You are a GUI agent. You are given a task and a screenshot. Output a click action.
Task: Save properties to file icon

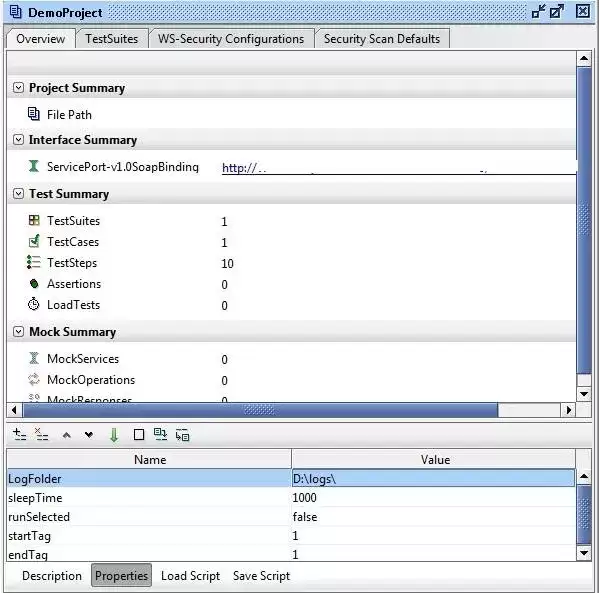(183, 435)
